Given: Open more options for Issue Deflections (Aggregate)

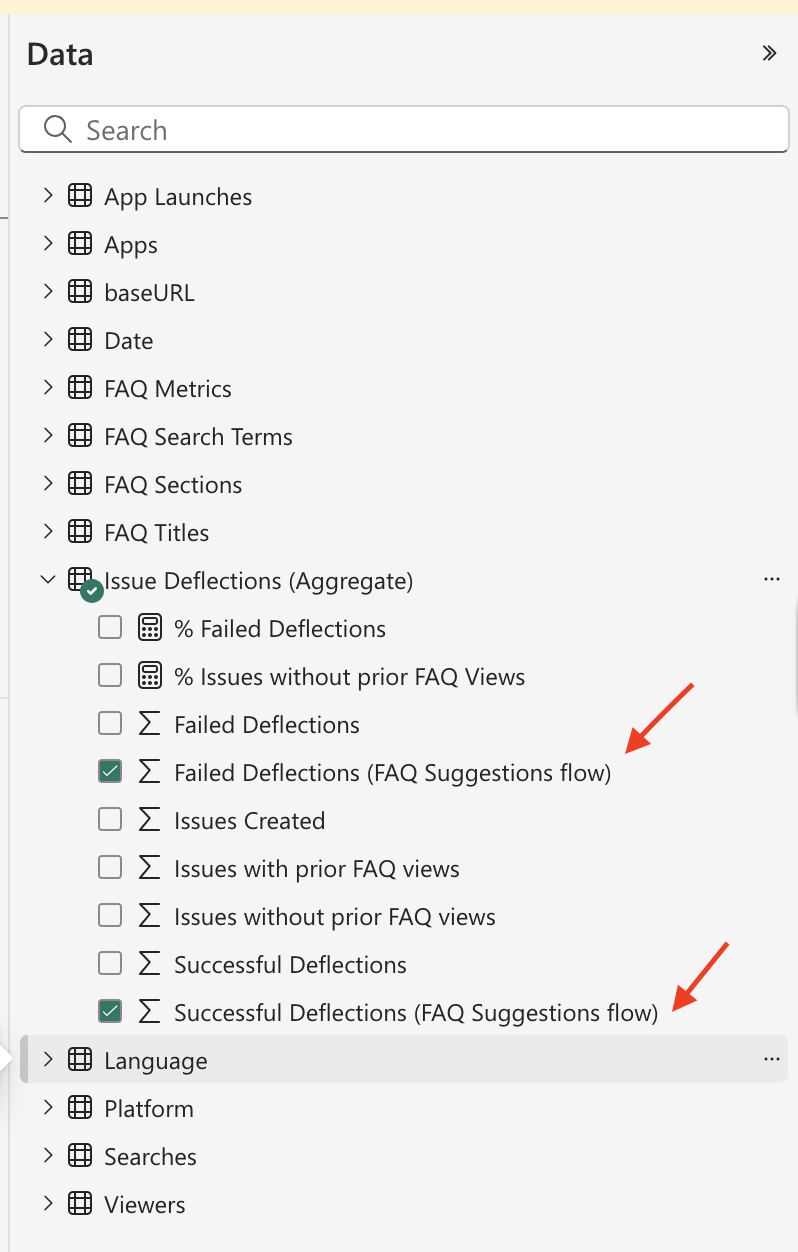Looking at the screenshot, I should pyautogui.click(x=771, y=579).
